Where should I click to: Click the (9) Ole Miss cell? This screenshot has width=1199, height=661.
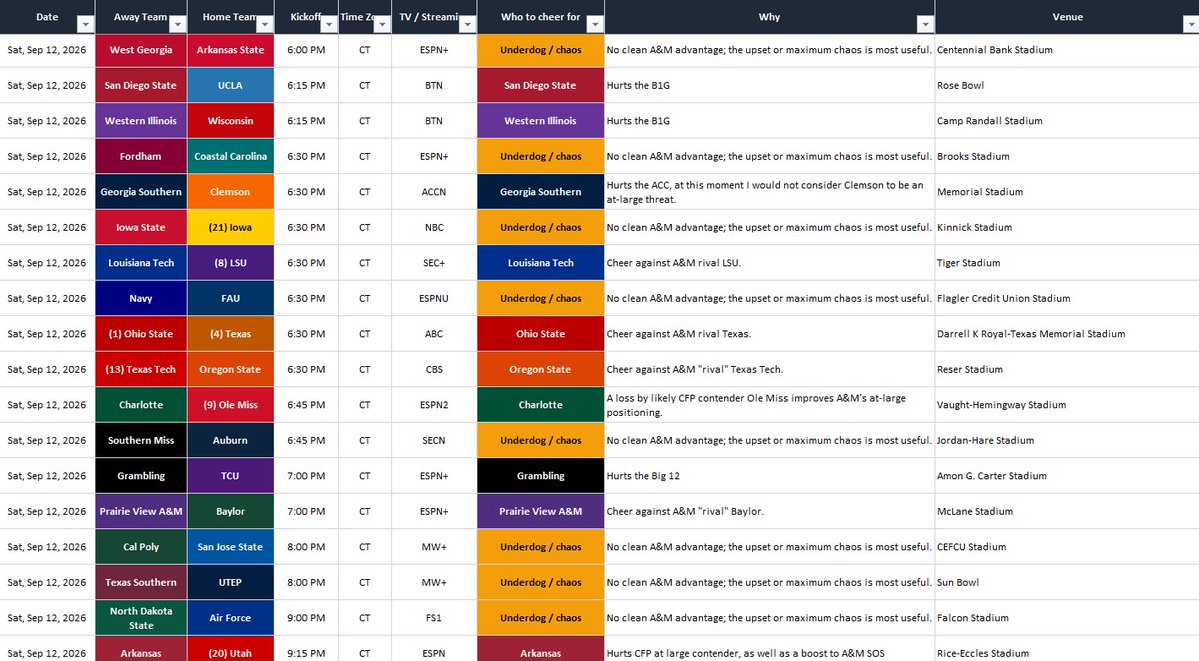point(230,405)
